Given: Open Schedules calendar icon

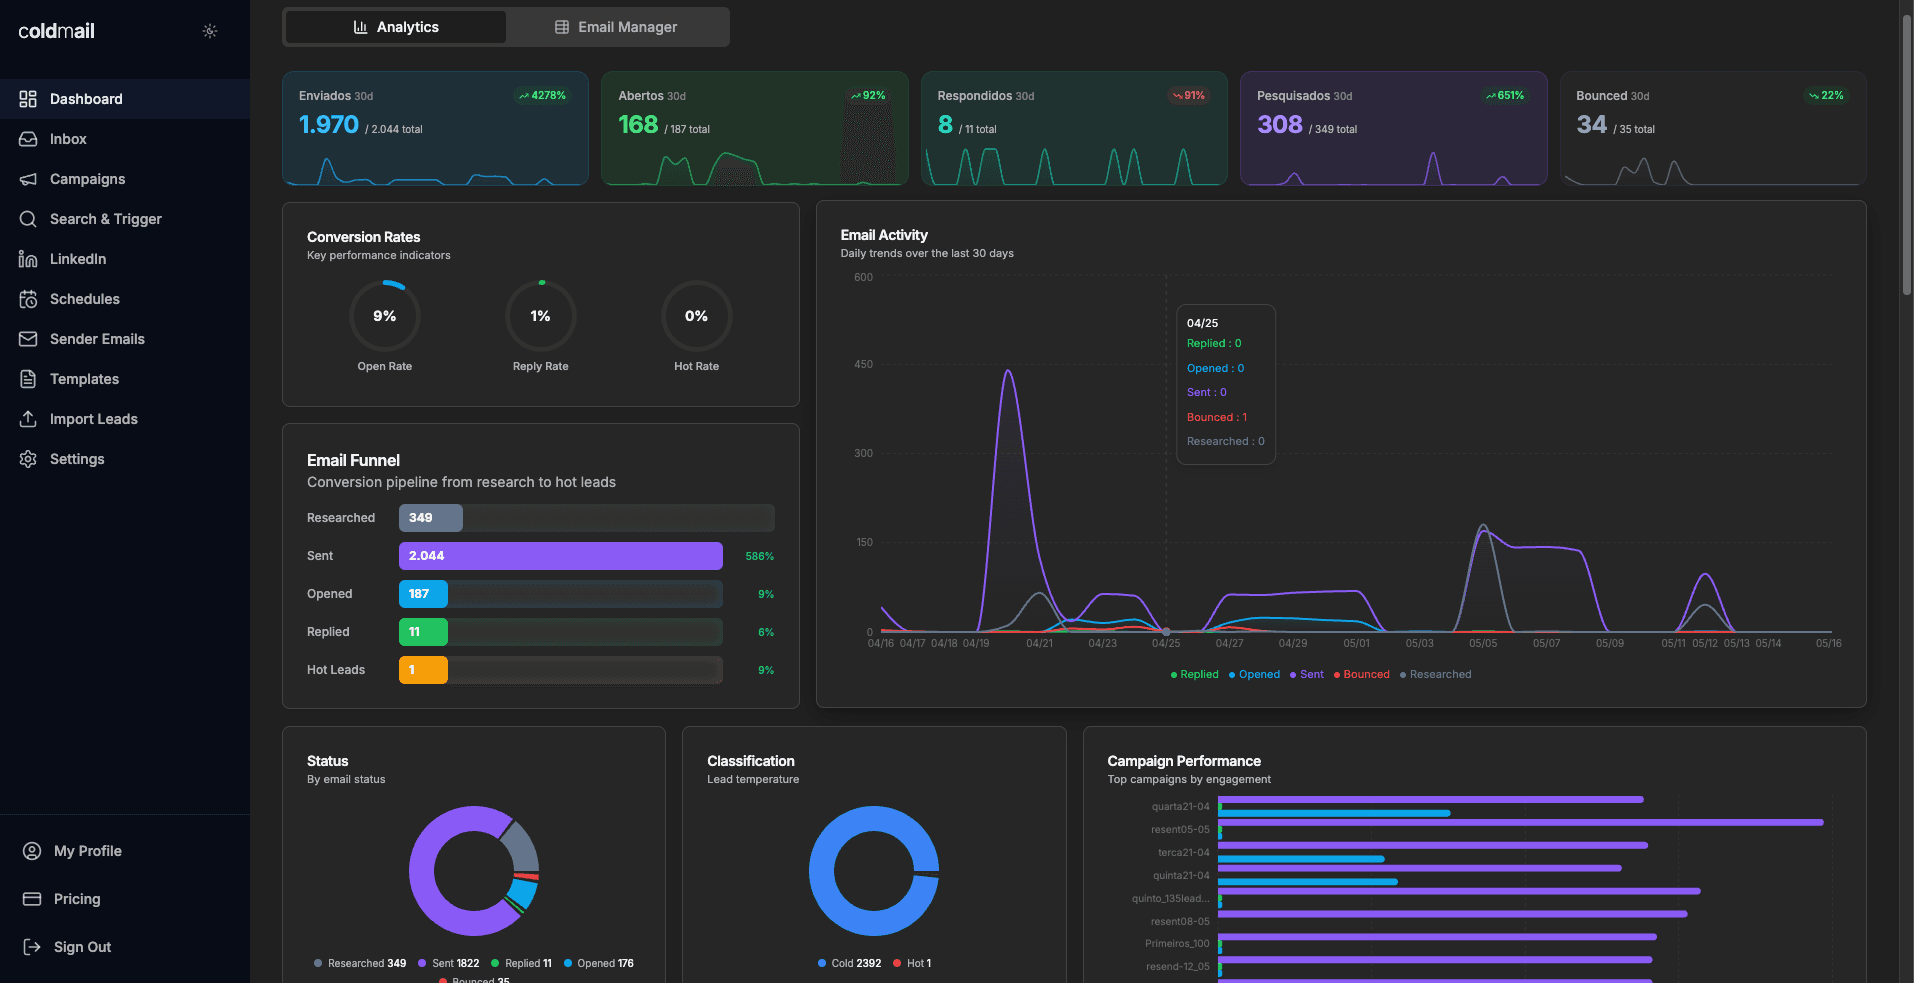Looking at the screenshot, I should 28,299.
